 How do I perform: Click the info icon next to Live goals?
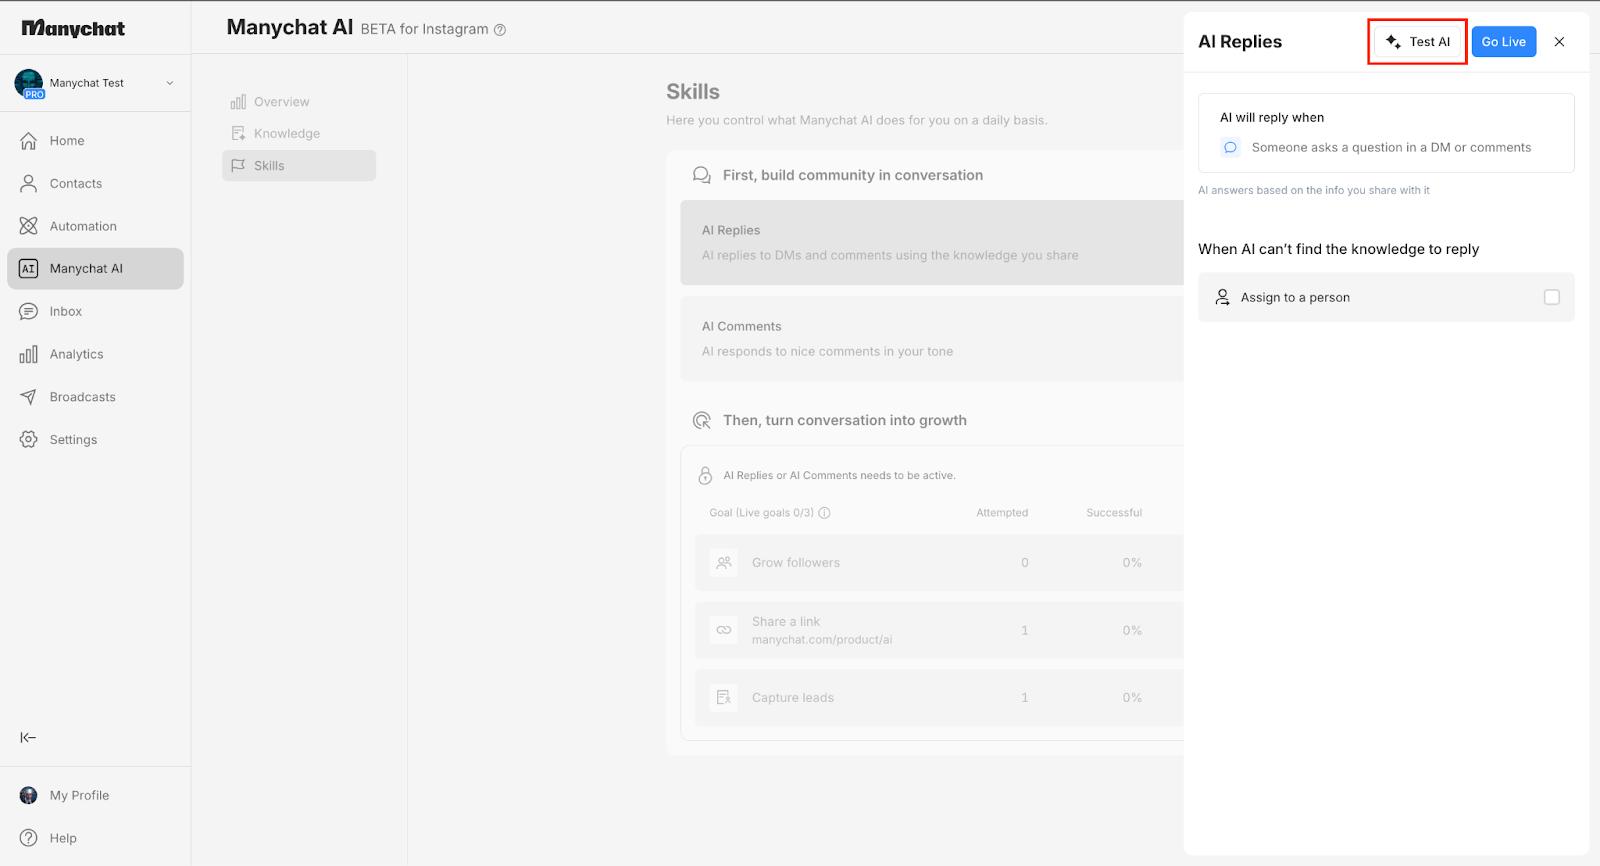pyautogui.click(x=824, y=513)
